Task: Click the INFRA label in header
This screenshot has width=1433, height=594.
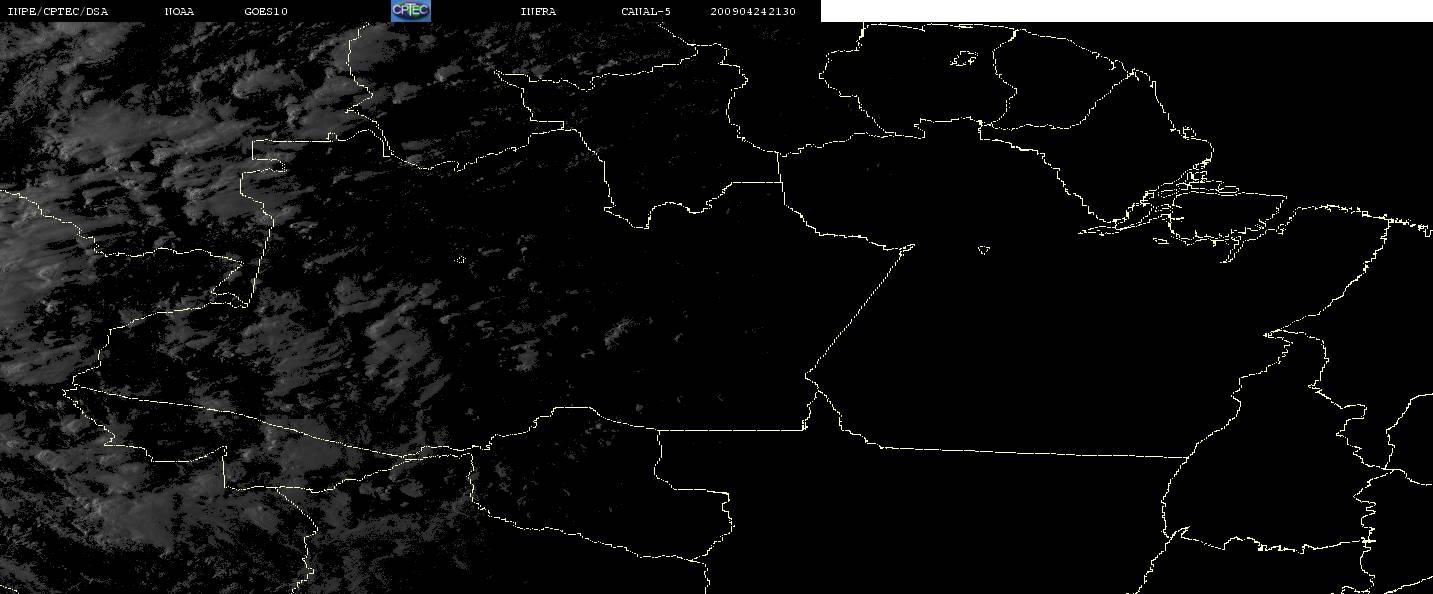Action: [538, 12]
